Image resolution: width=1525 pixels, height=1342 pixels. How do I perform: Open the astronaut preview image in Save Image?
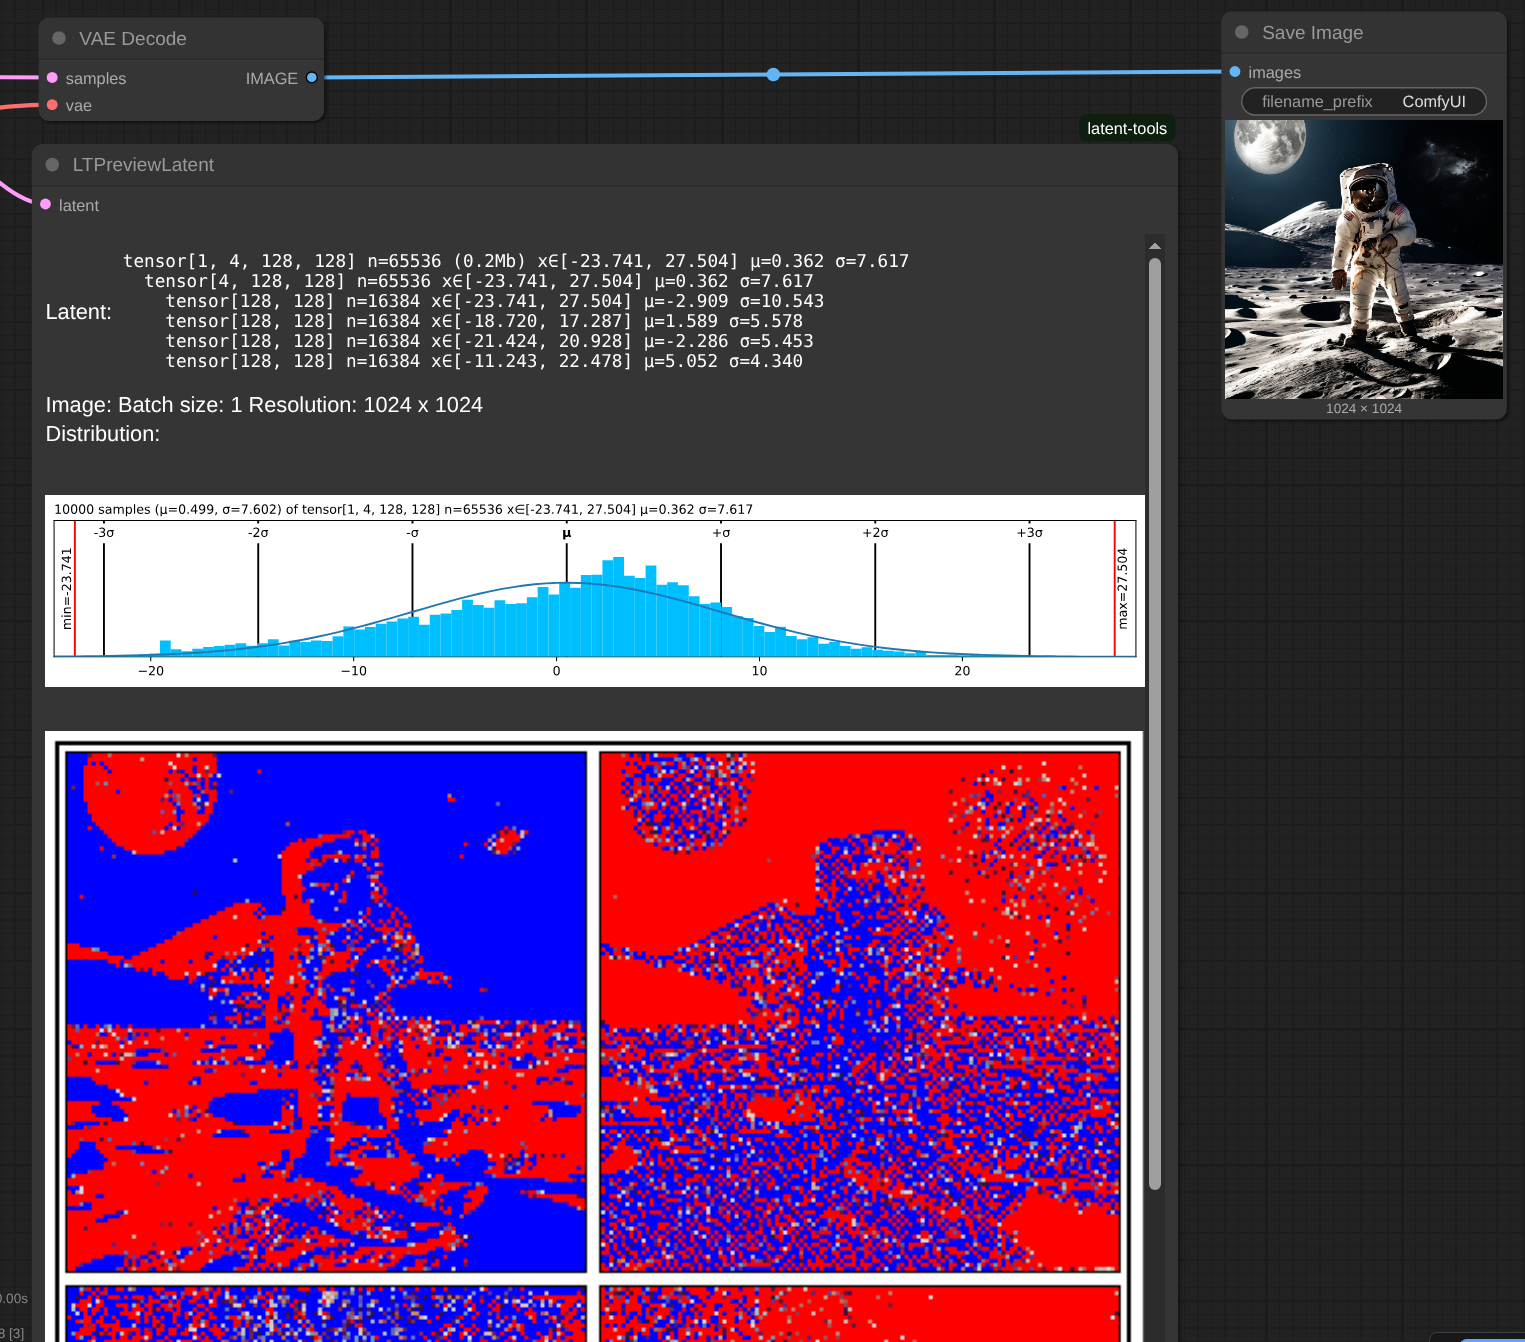1364,259
